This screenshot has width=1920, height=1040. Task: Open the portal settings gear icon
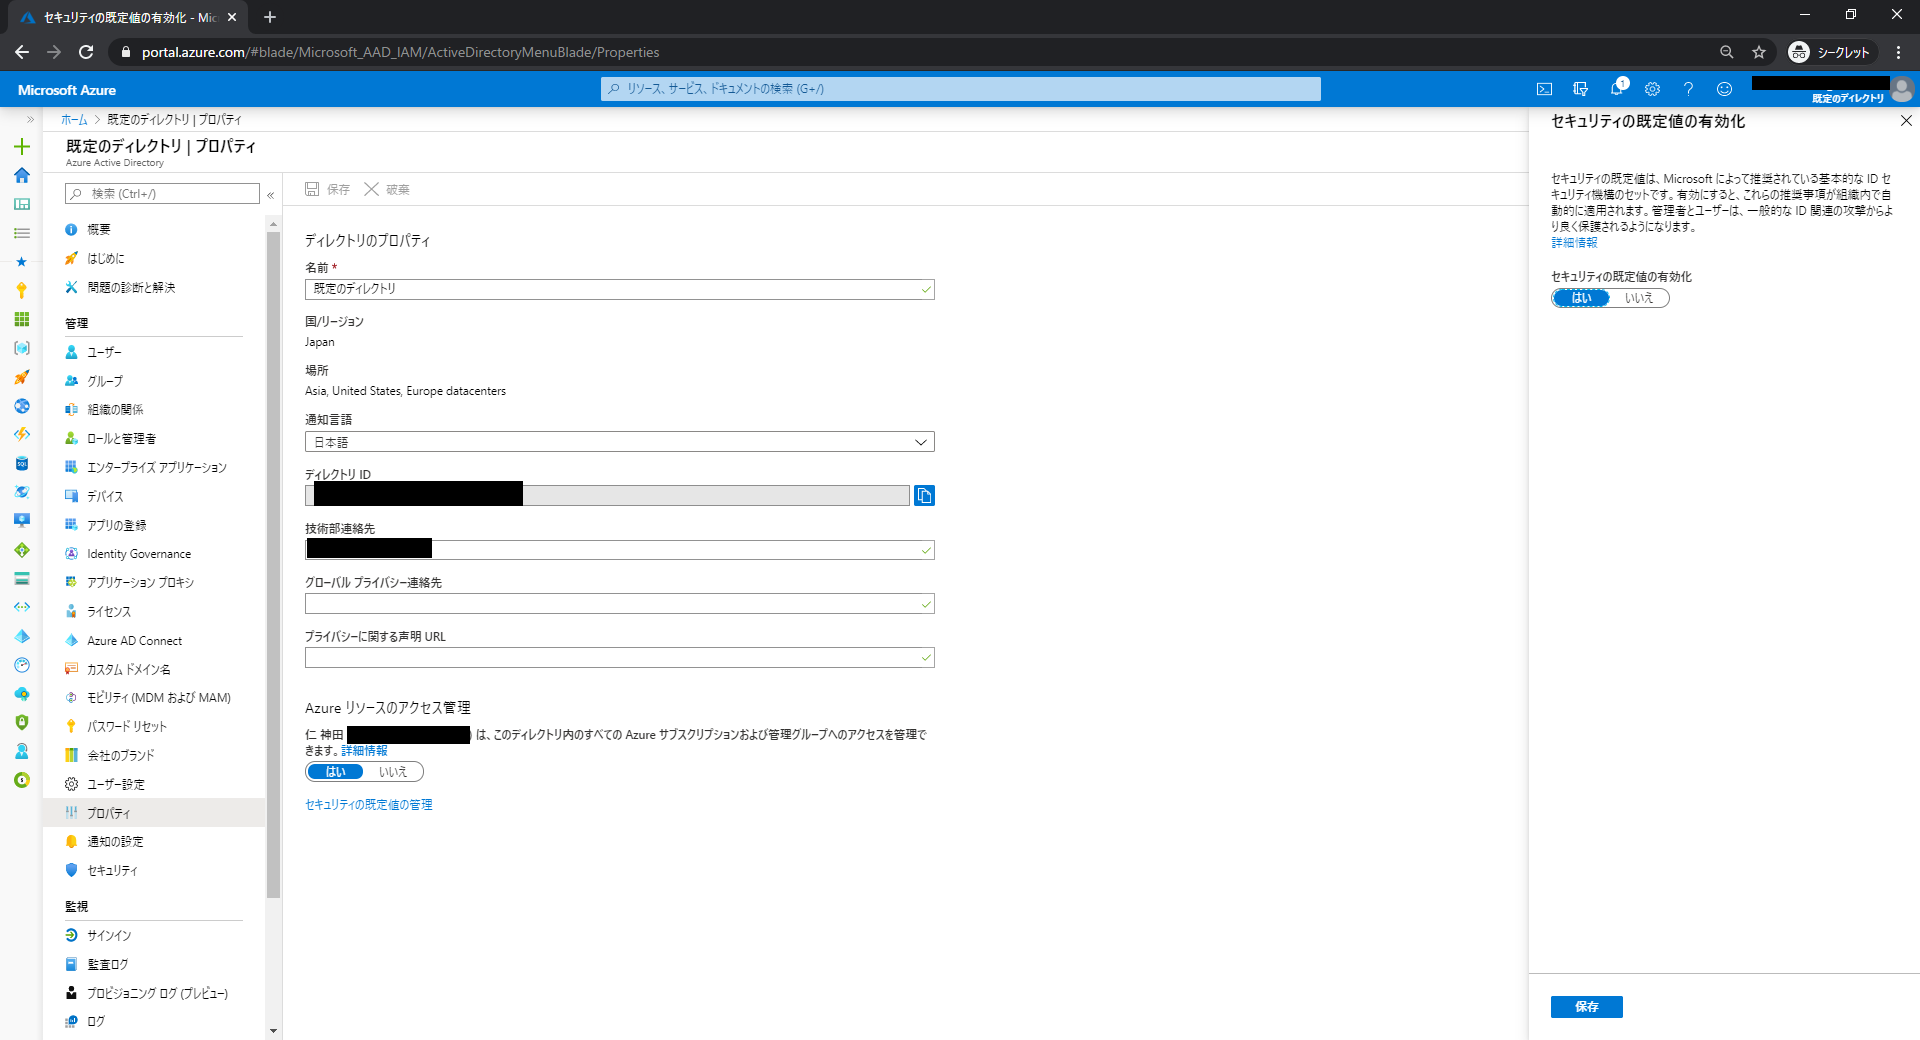(1652, 89)
